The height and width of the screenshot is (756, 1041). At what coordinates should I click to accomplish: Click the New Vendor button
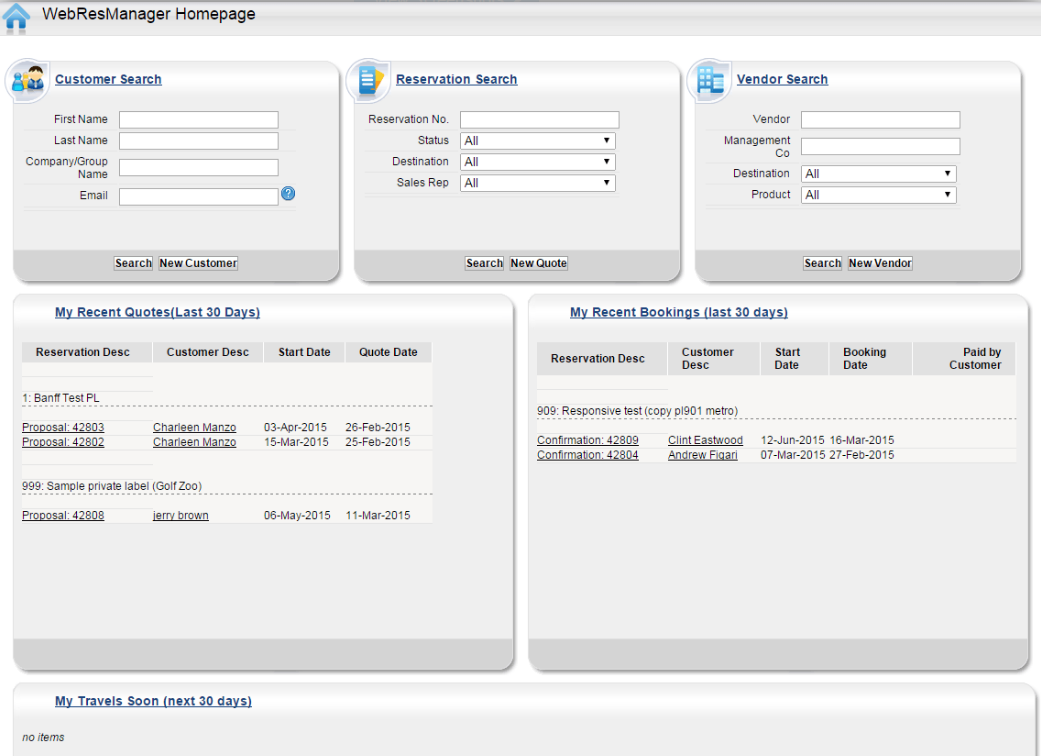pos(879,263)
